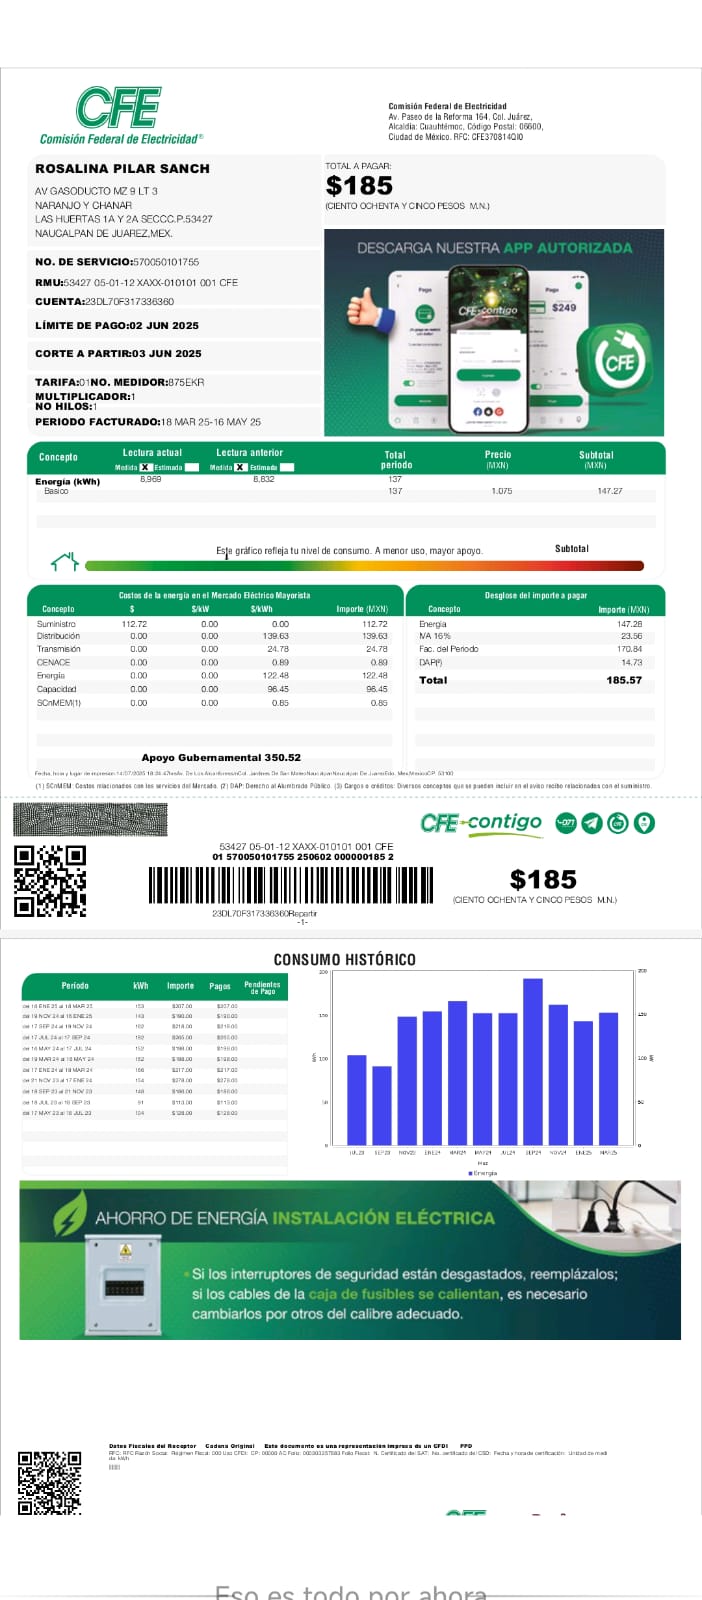
Task: Click the CFE logo at top
Action: point(119,108)
